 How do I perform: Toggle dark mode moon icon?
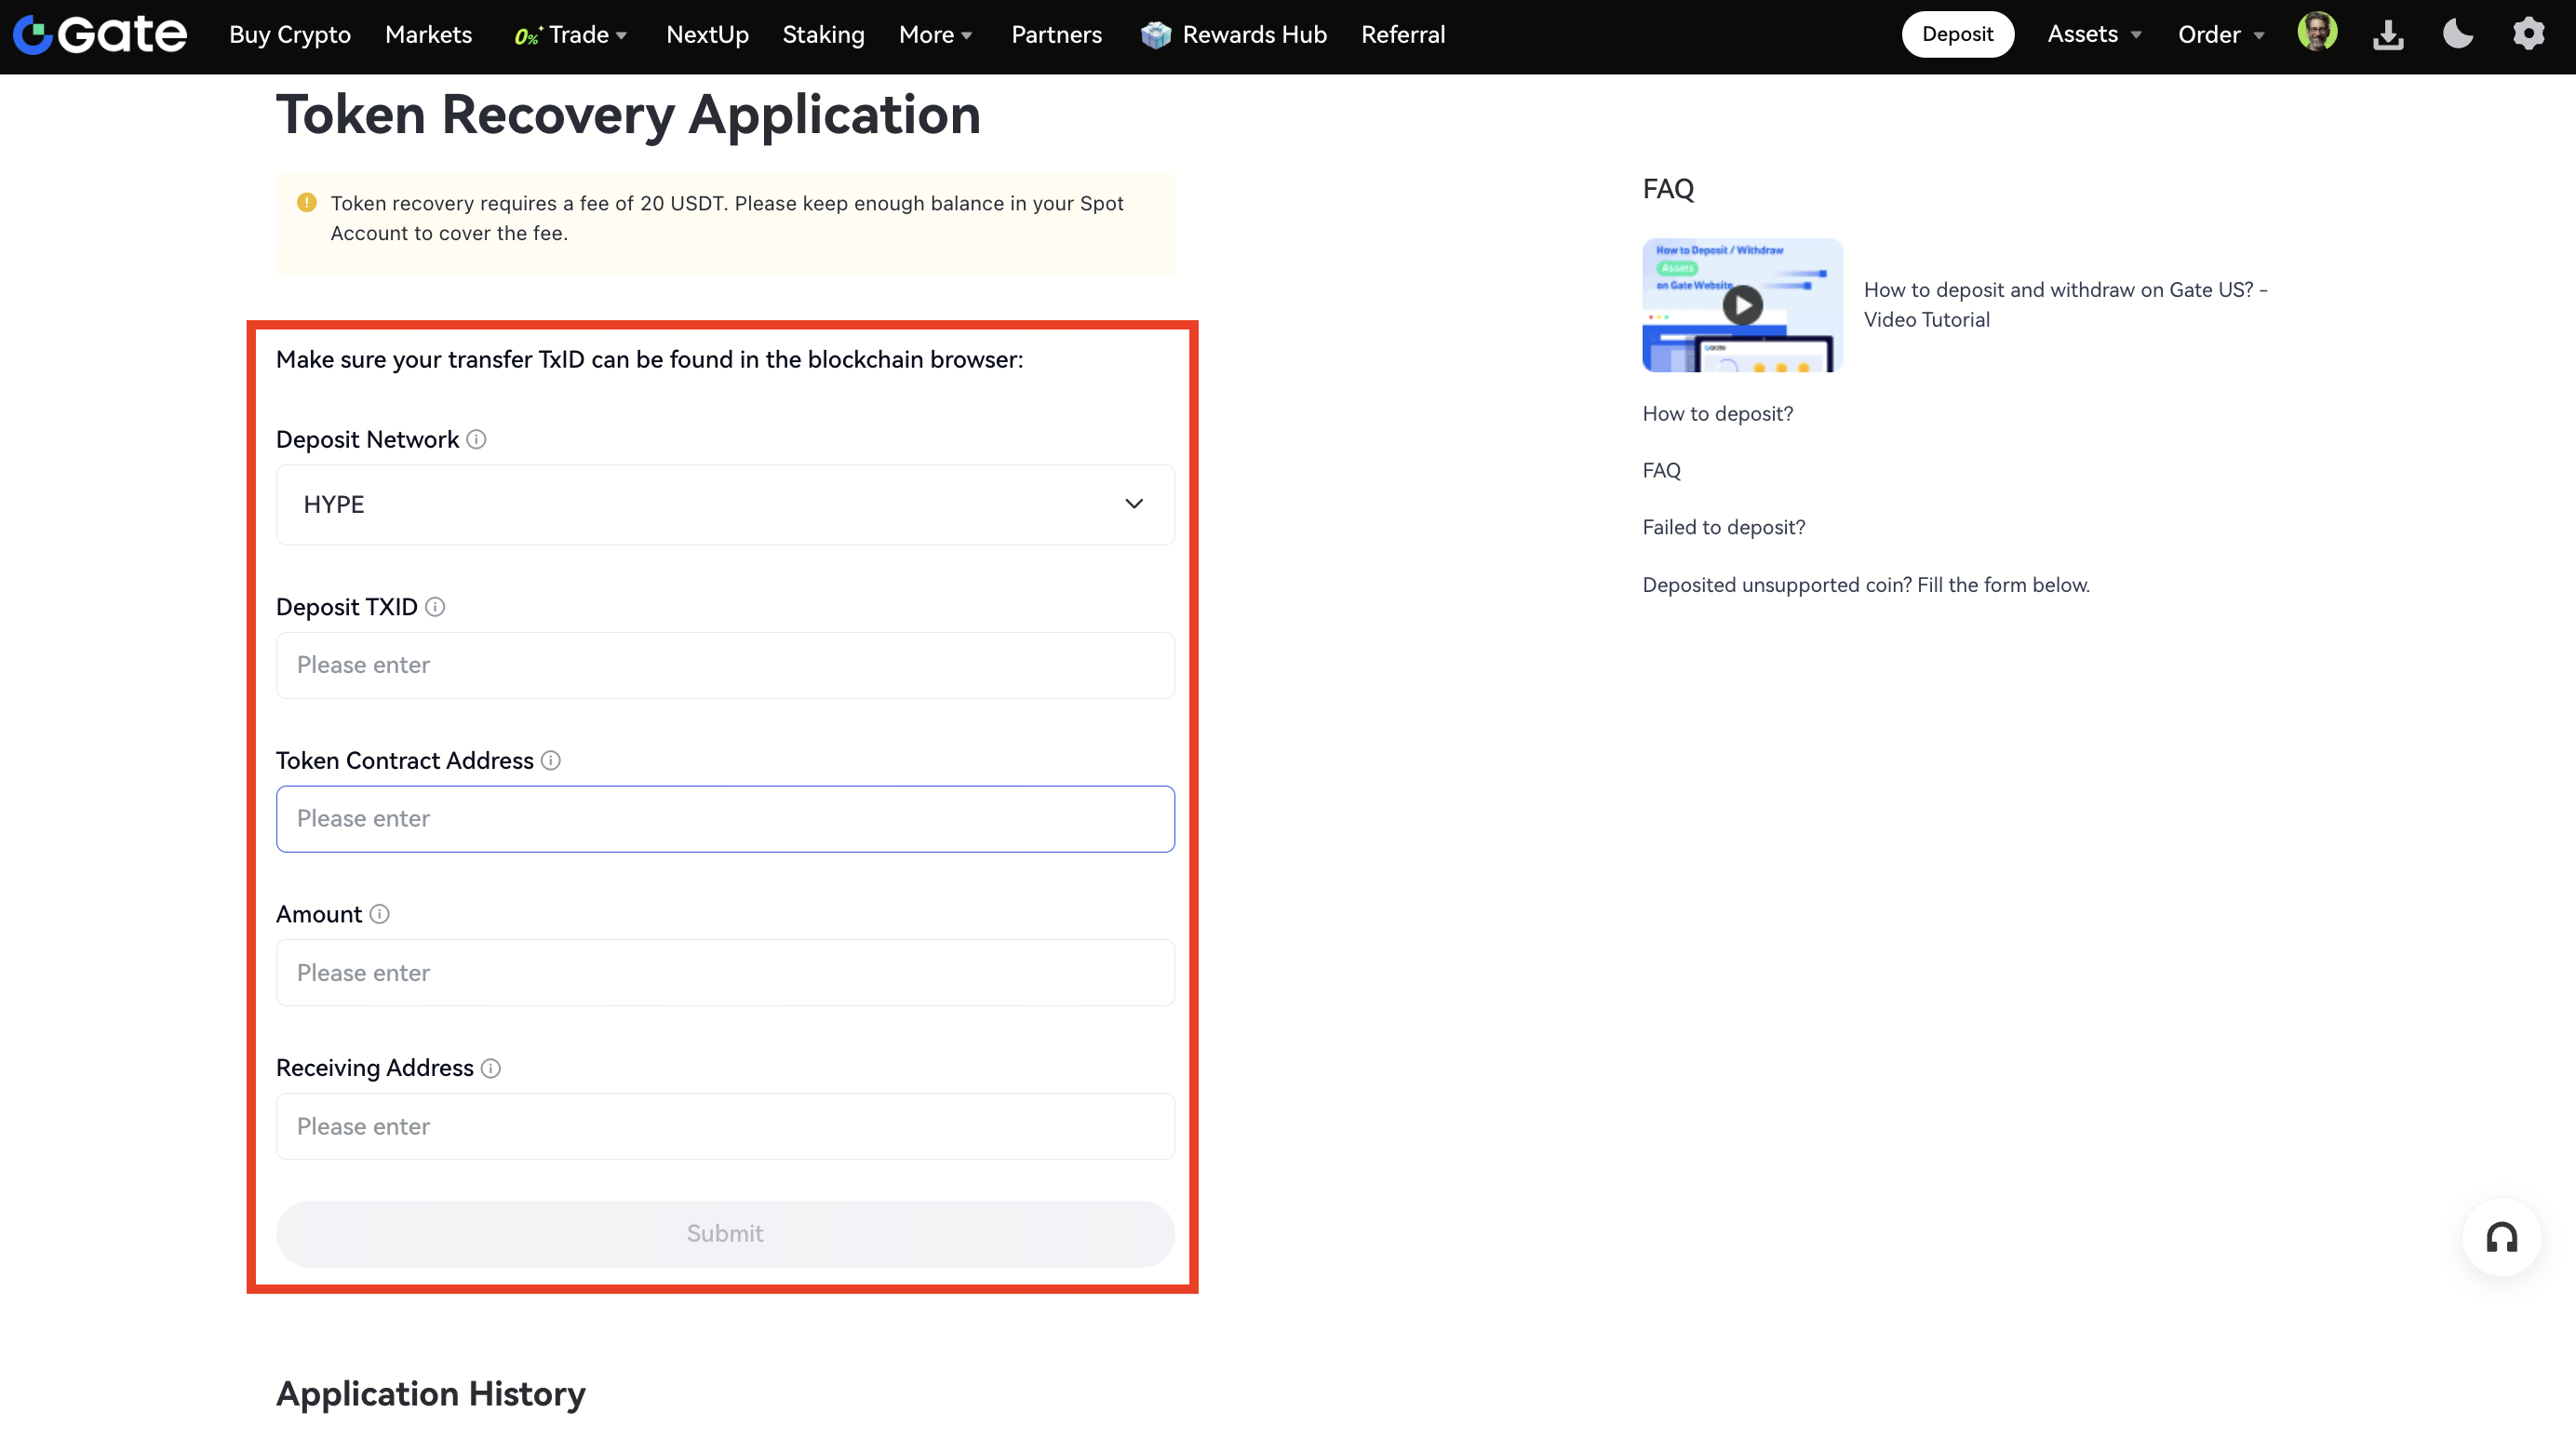(2457, 35)
